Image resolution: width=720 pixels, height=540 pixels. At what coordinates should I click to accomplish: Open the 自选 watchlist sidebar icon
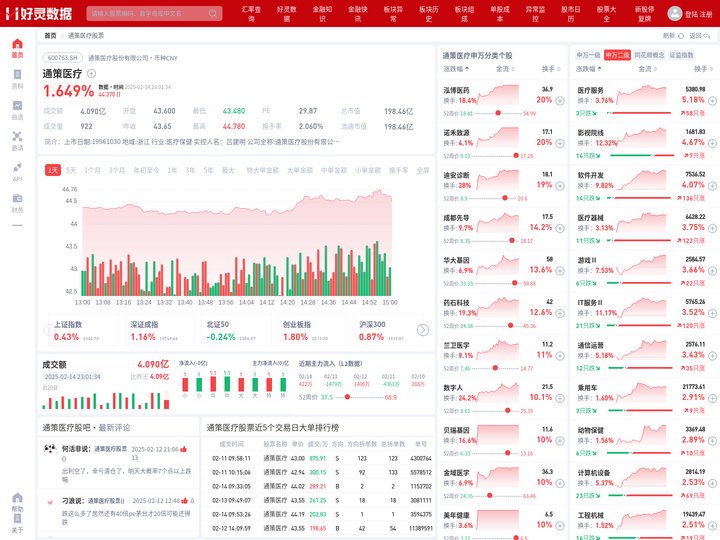(x=17, y=106)
